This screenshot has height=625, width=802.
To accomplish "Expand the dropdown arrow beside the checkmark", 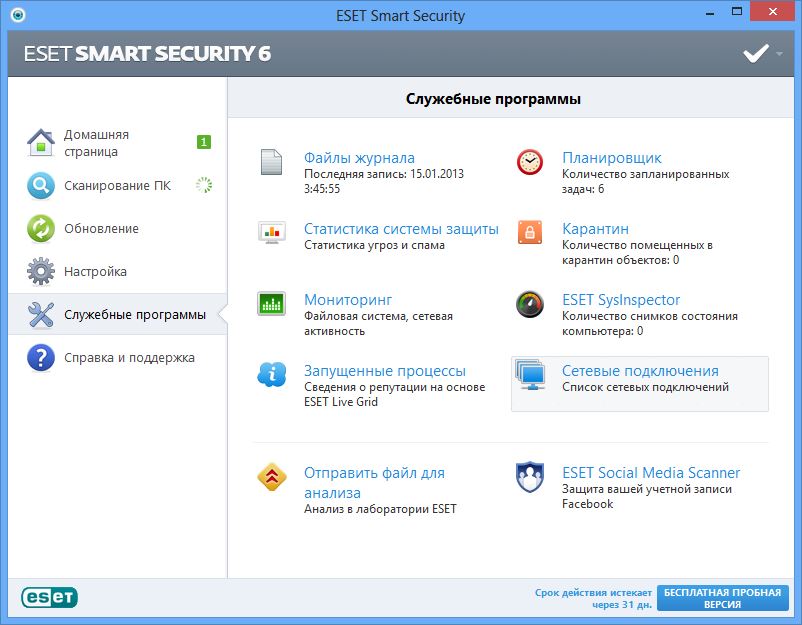I will click(x=779, y=53).
